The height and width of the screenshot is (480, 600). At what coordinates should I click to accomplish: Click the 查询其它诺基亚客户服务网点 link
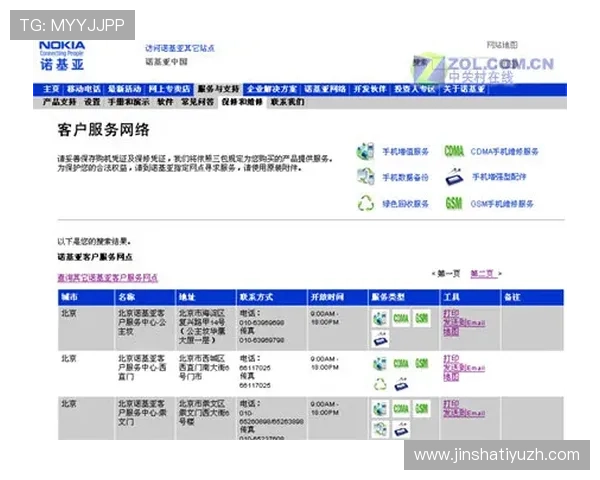click(108, 278)
